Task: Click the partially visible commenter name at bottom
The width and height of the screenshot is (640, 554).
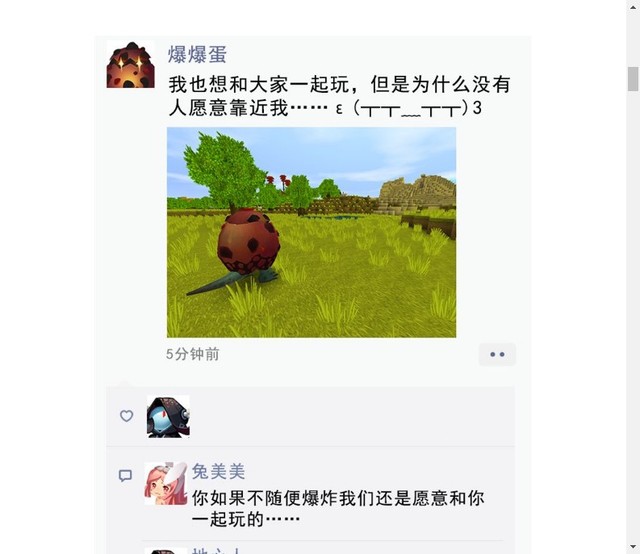Action: [216, 551]
